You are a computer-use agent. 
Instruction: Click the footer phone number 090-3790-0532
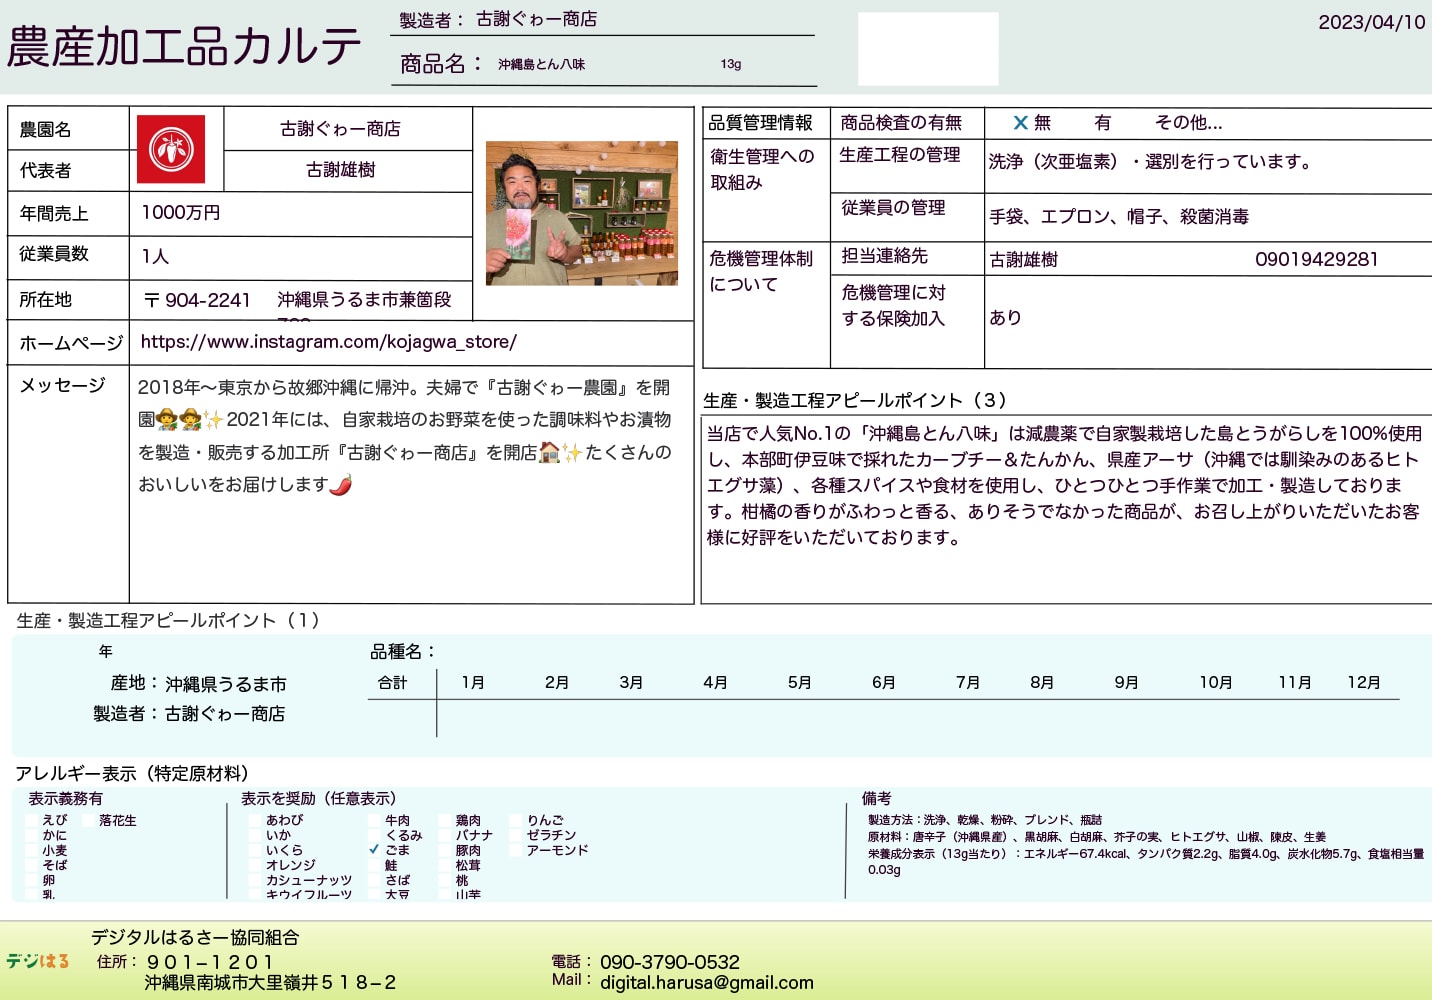tap(669, 962)
